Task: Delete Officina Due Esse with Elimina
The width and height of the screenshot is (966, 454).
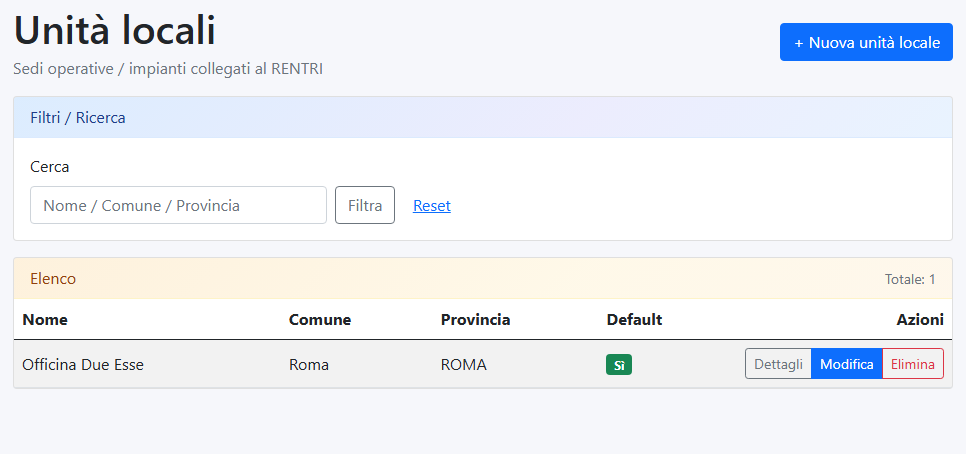Action: click(x=912, y=364)
